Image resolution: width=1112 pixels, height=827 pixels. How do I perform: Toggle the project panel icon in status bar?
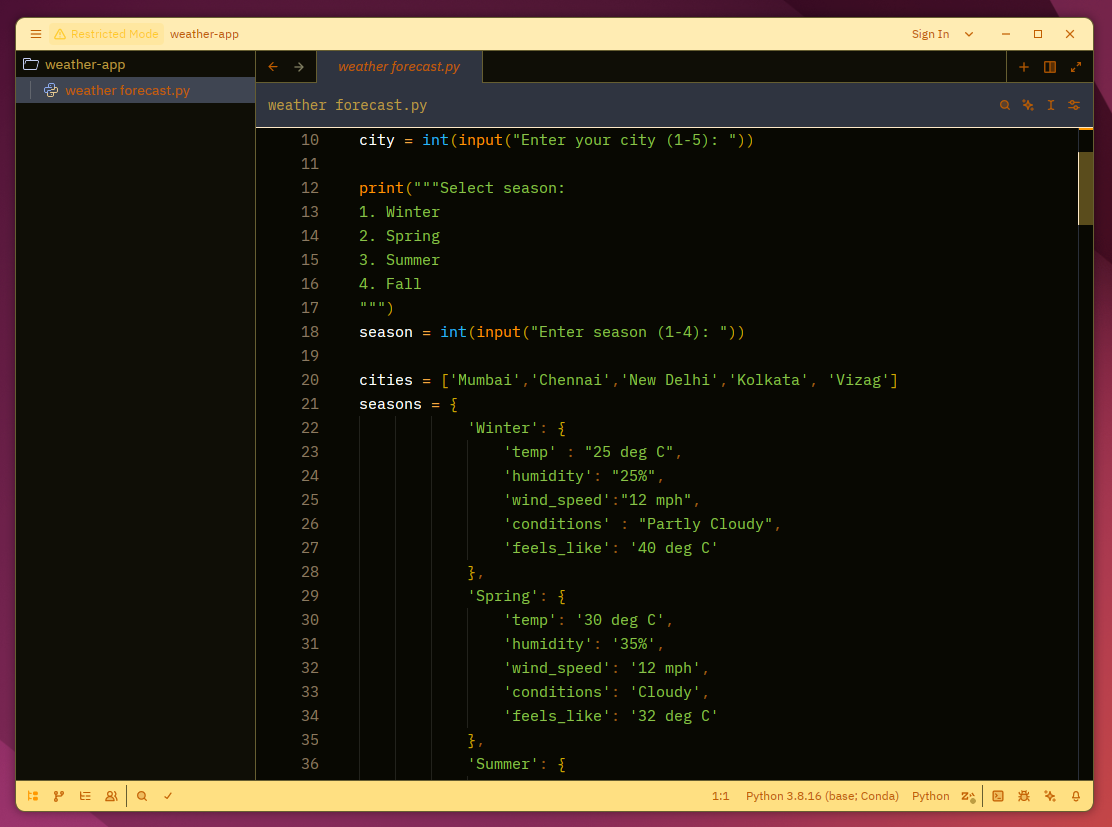point(33,796)
